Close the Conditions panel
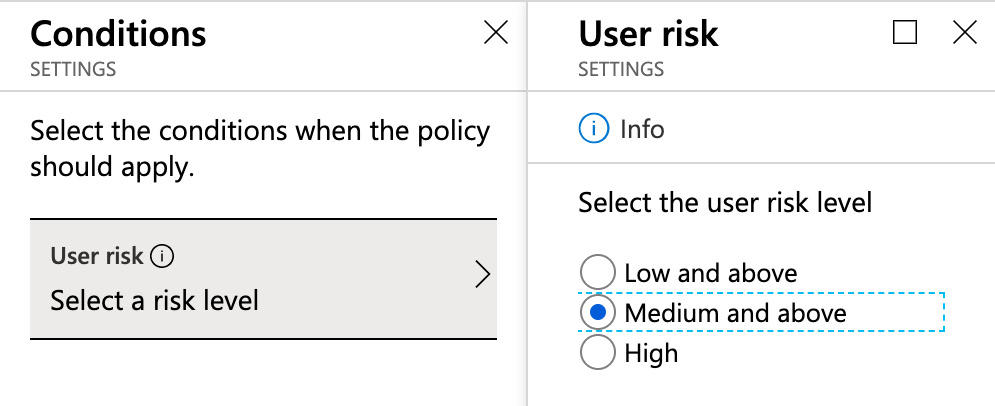Image resolution: width=995 pixels, height=406 pixels. tap(495, 33)
